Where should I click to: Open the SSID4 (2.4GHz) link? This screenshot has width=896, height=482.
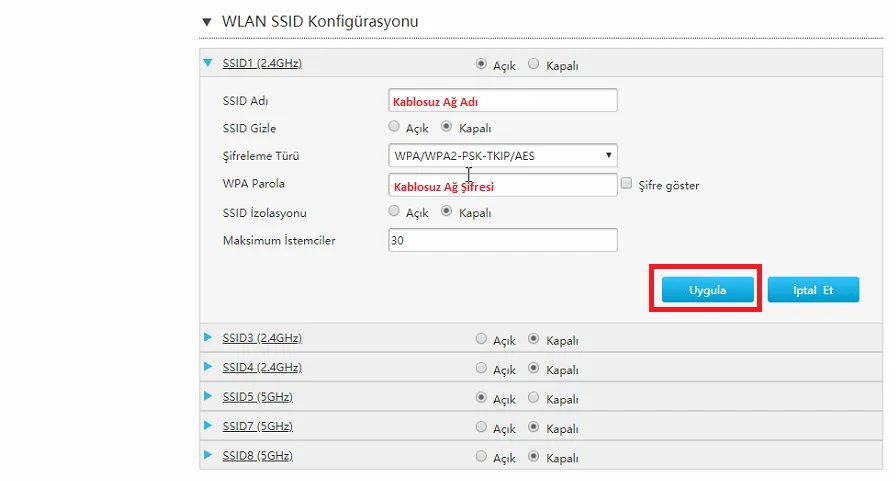point(262,367)
